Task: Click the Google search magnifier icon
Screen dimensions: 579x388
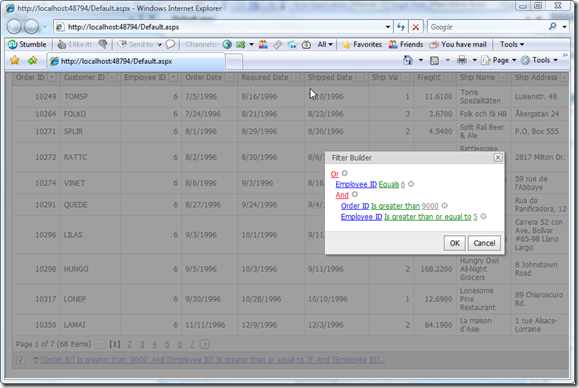Action: click(x=552, y=27)
